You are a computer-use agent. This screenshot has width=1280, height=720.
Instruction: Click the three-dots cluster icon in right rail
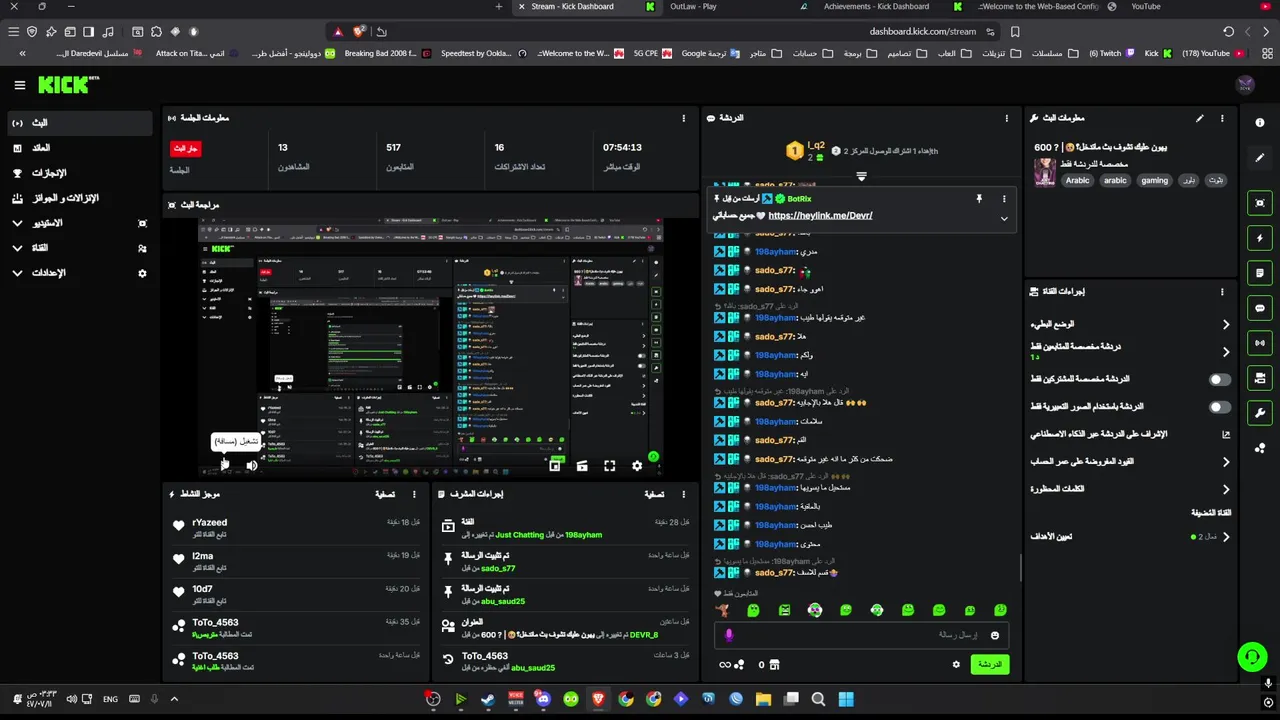click(1260, 448)
